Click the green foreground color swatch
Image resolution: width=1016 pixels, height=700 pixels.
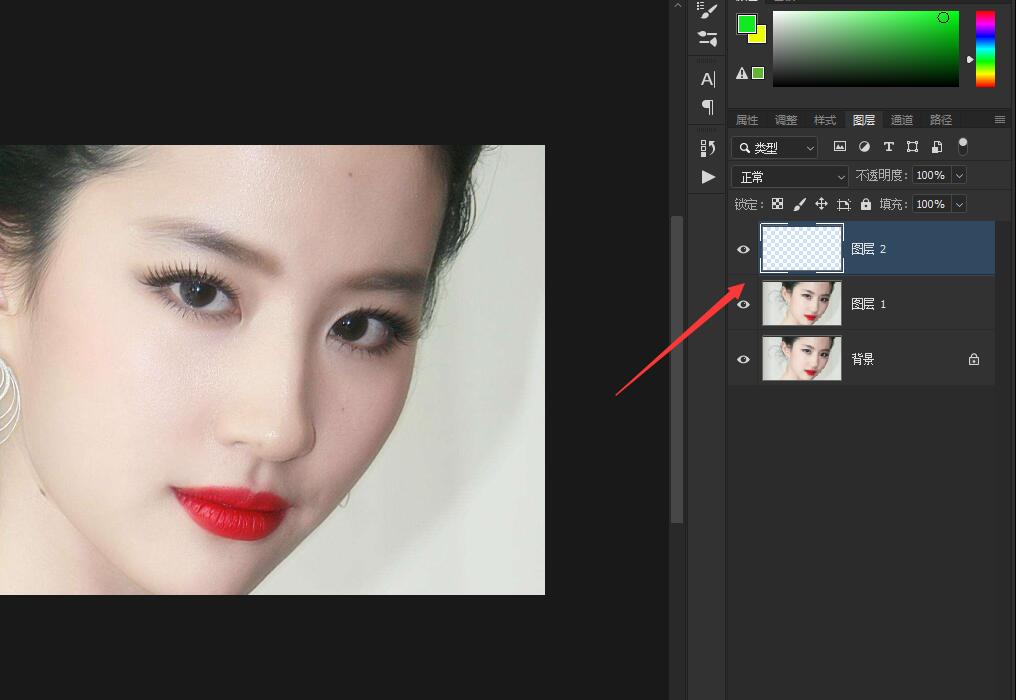[x=747, y=22]
